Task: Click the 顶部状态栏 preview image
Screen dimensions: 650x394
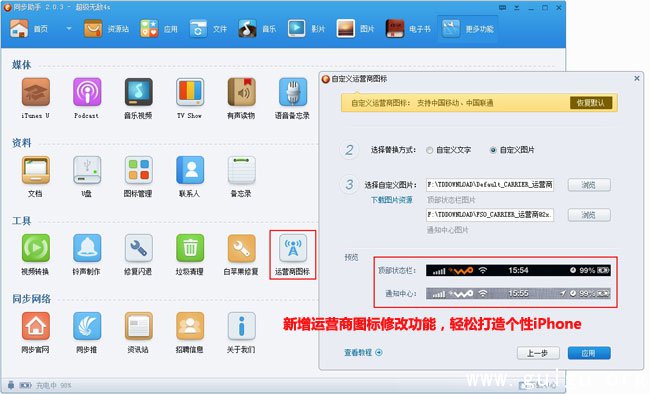Action: tap(518, 270)
